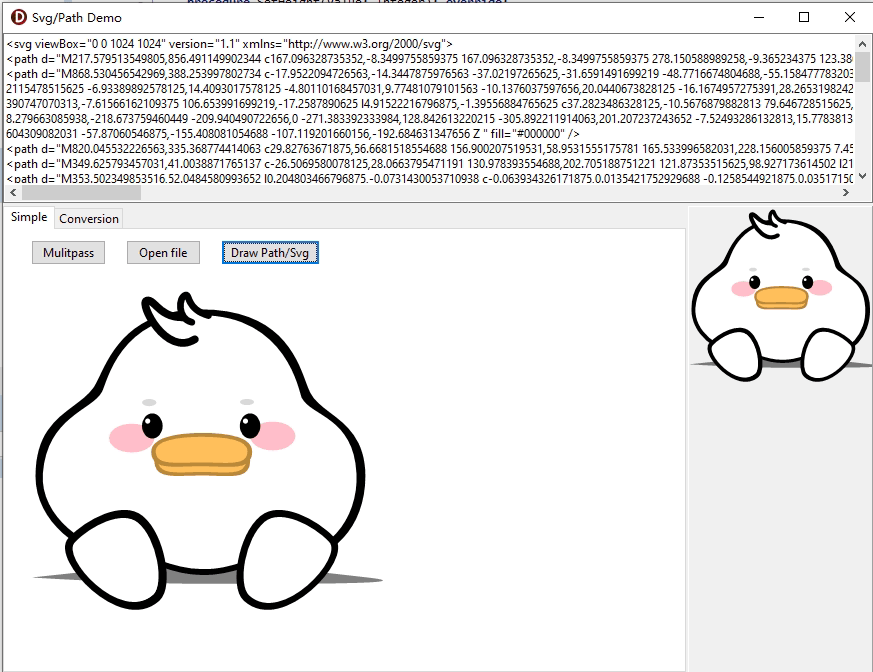Click the vertical scrollbar thumb
Screen dimensions: 873x672
pos(862,67)
